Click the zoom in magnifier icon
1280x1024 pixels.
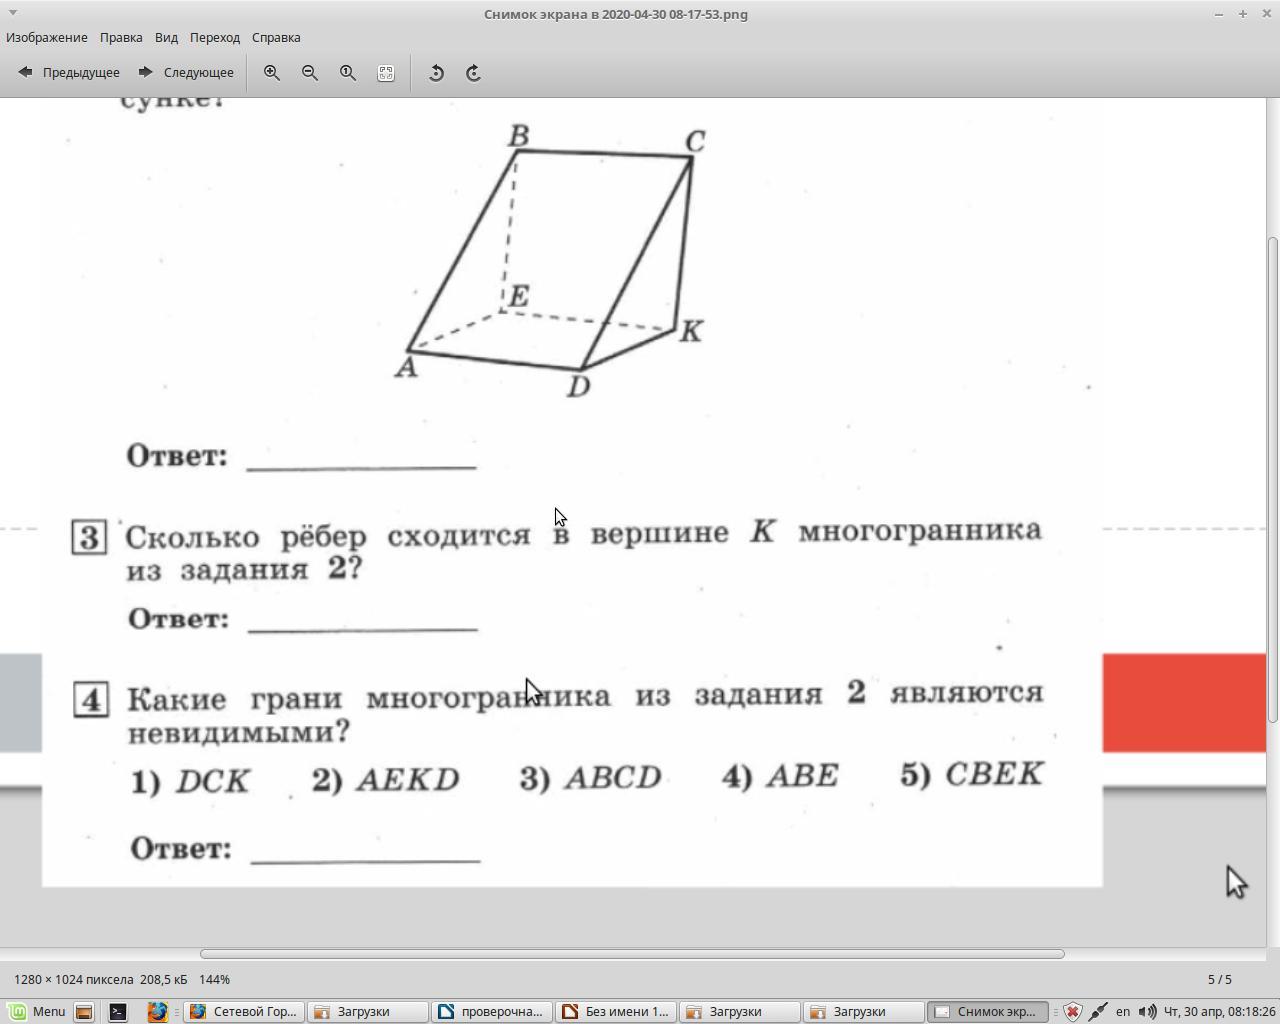[271, 73]
